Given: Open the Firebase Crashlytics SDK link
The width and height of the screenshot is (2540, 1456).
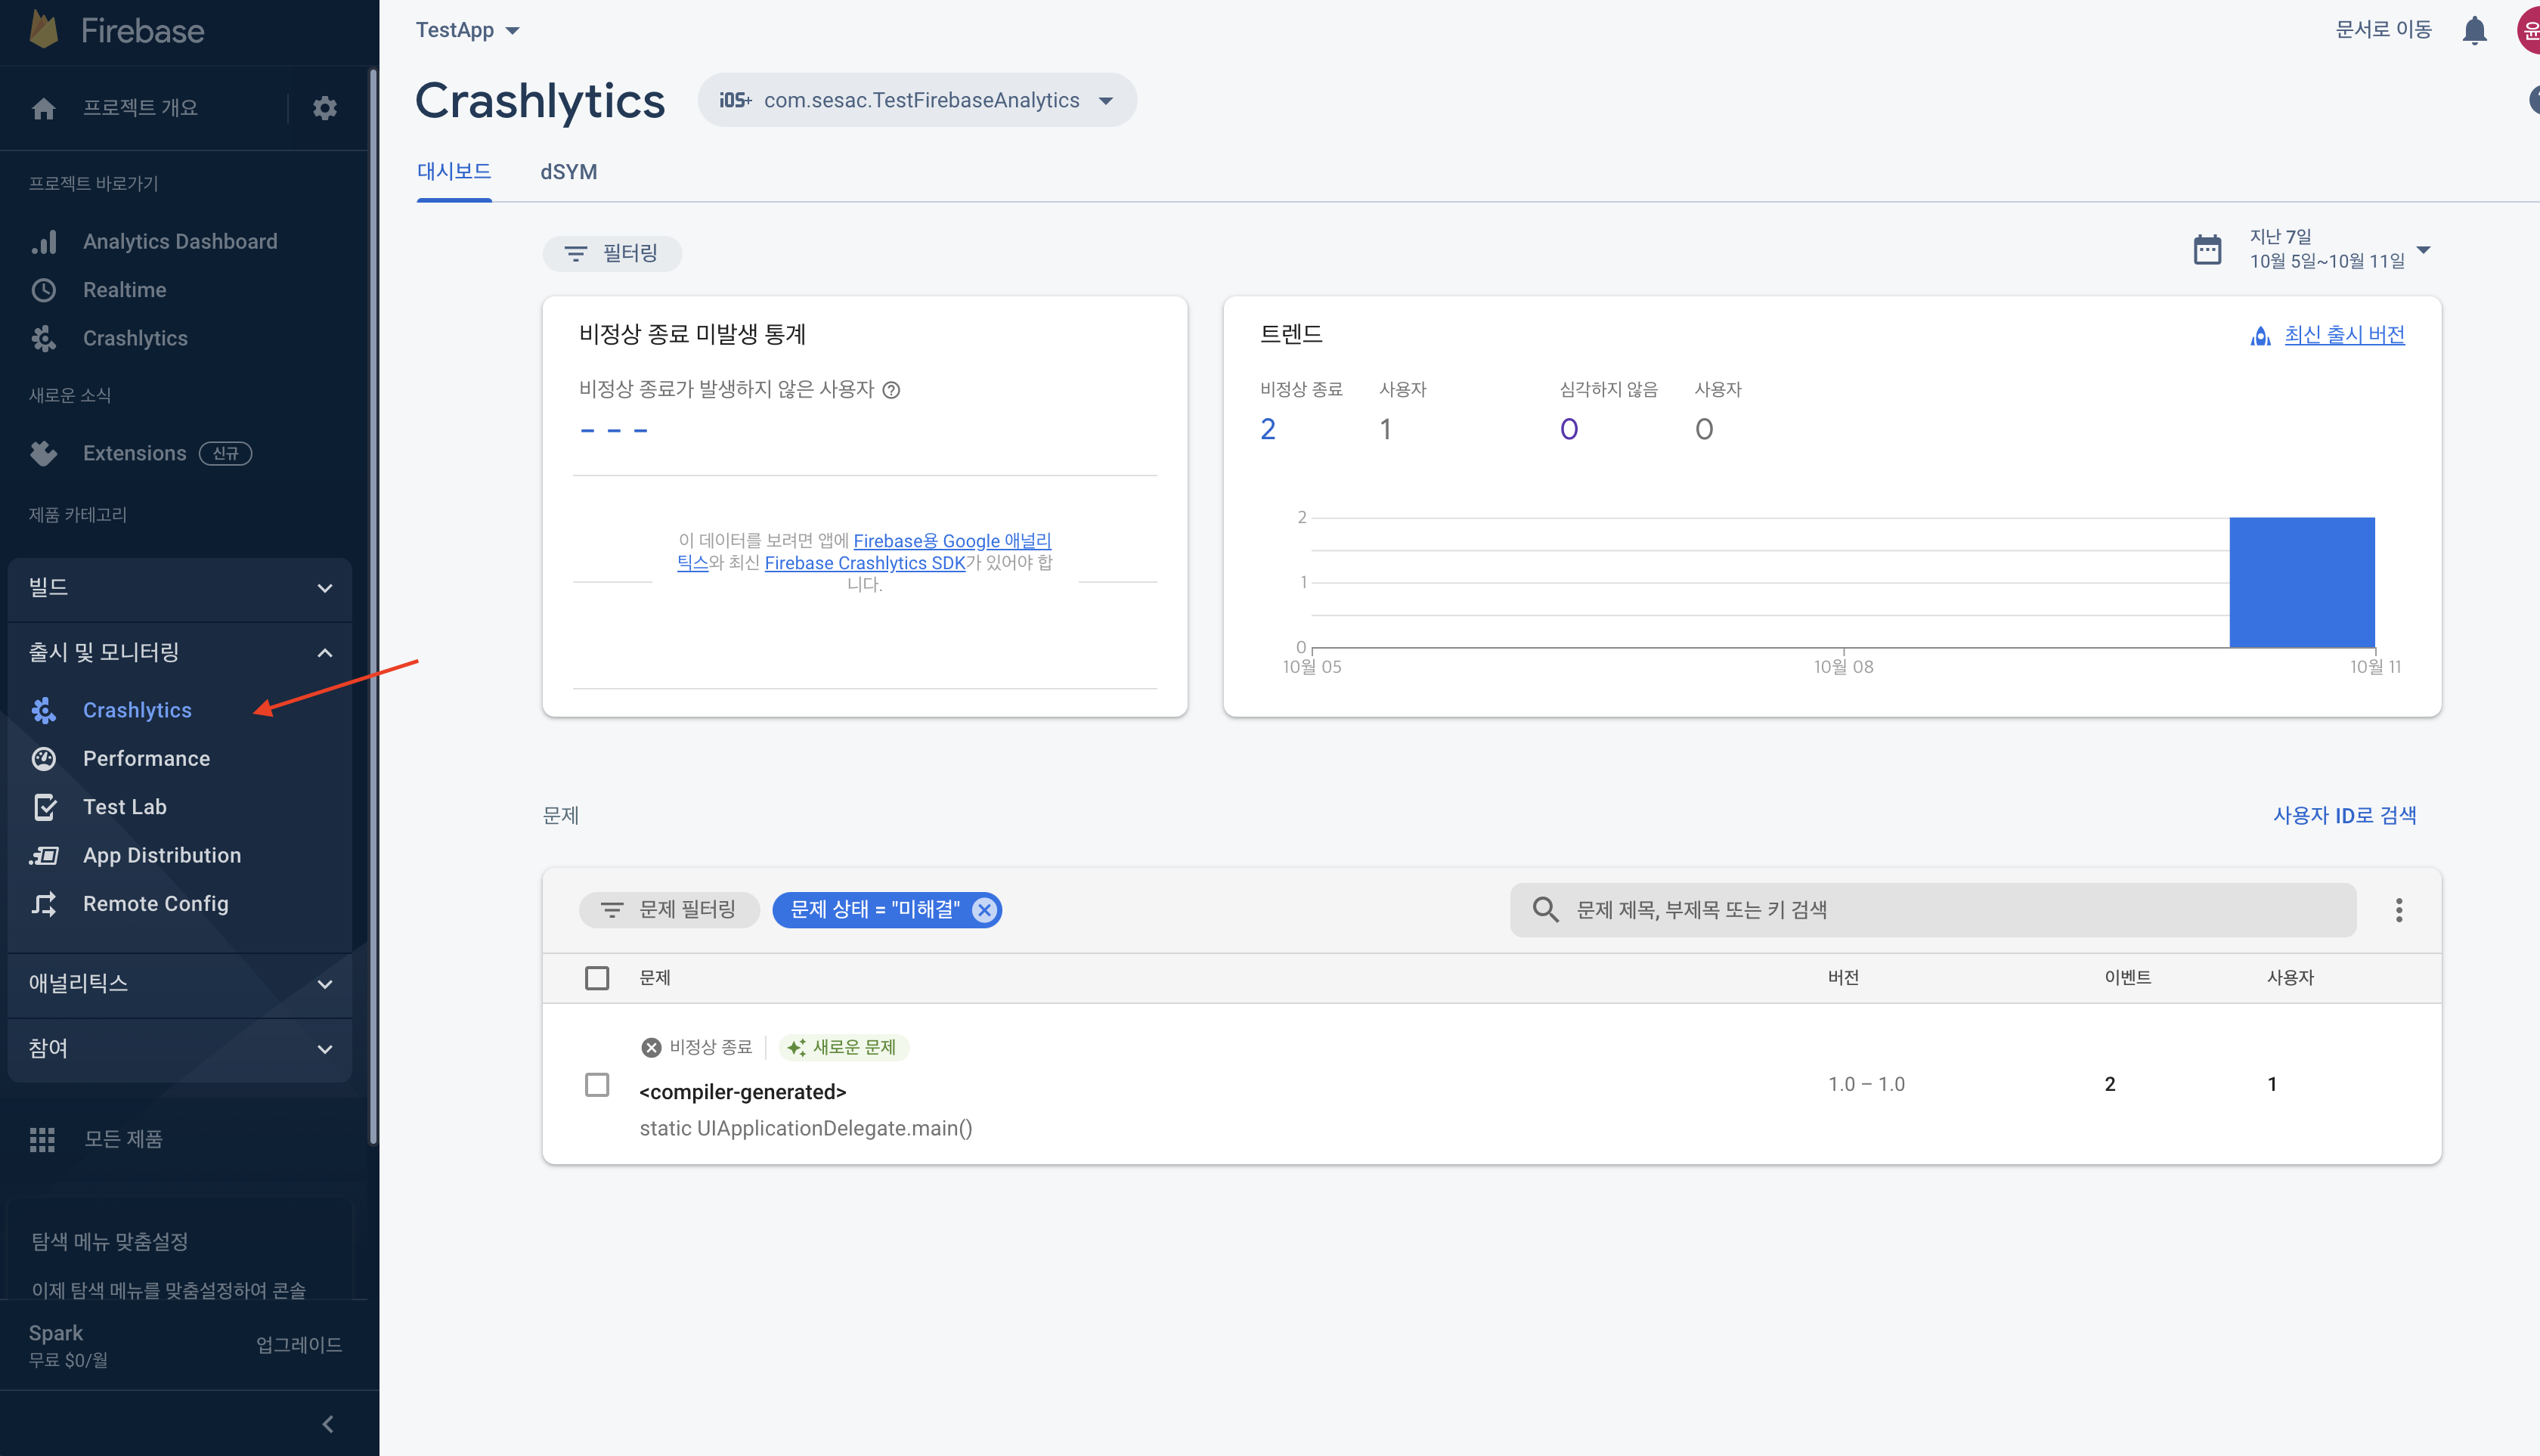Looking at the screenshot, I should pyautogui.click(x=864, y=563).
